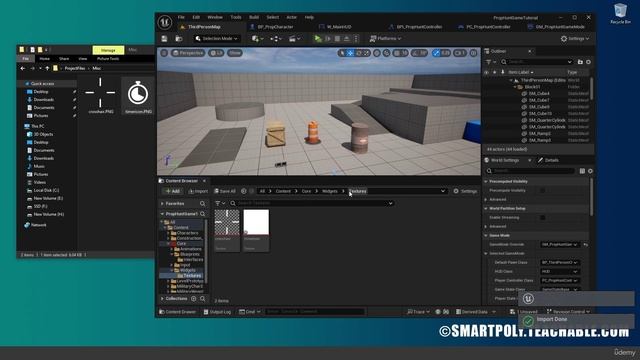The width and height of the screenshot is (640, 360).
Task: Open the Edit menu in Unreal Editor
Action: click(196, 17)
